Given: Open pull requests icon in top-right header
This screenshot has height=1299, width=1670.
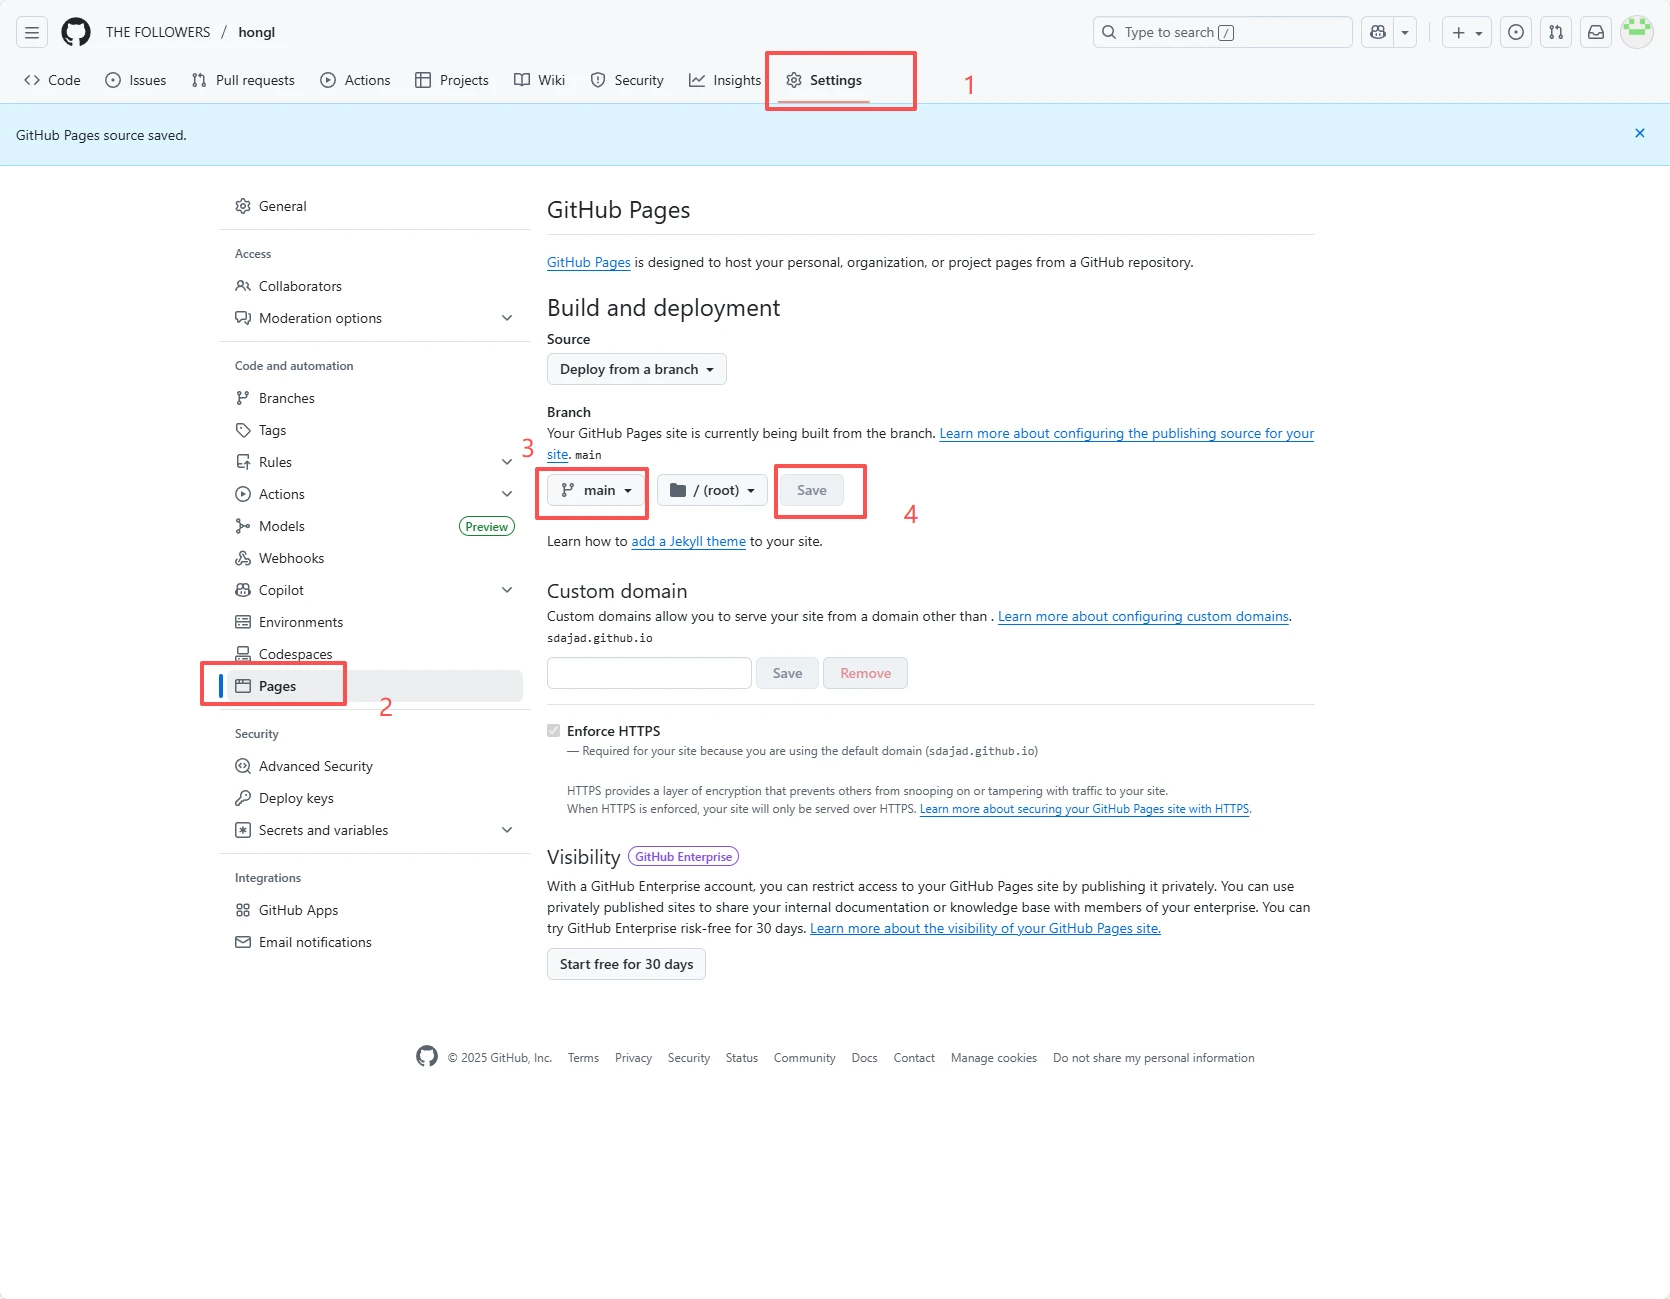Looking at the screenshot, I should [x=1556, y=32].
